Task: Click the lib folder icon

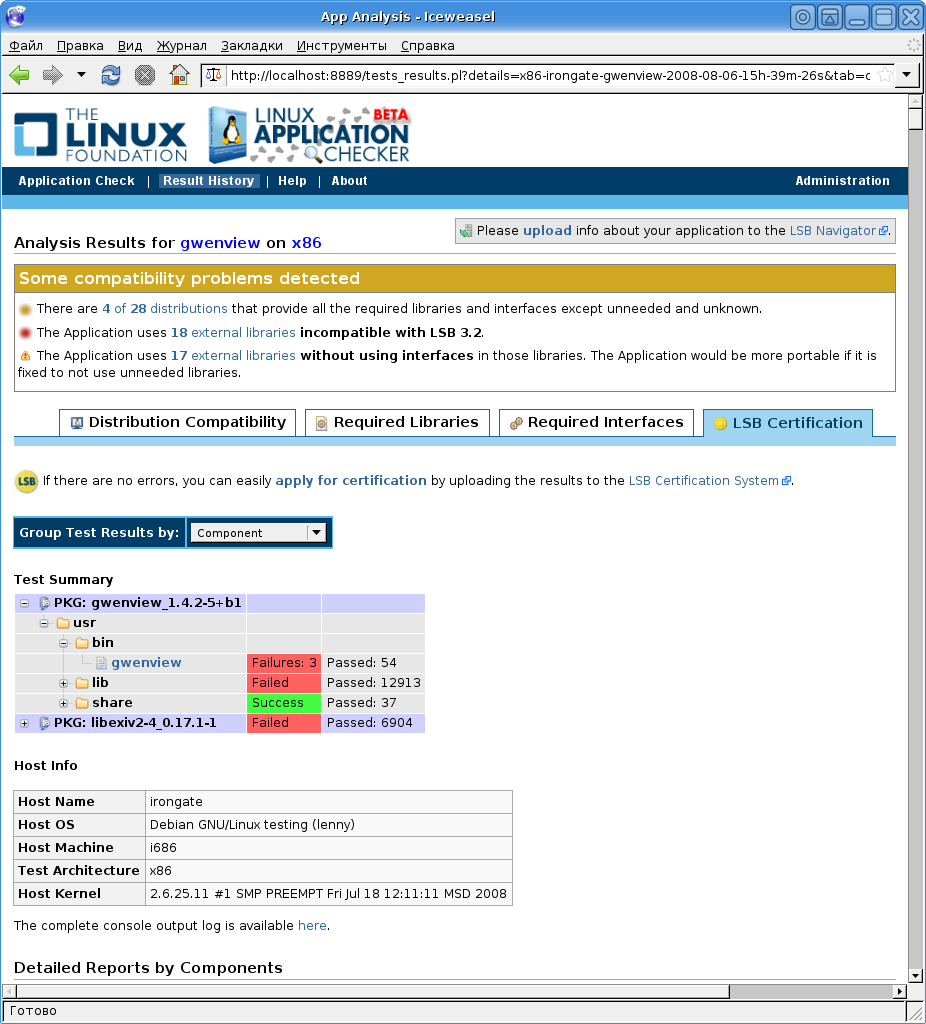Action: click(x=82, y=683)
